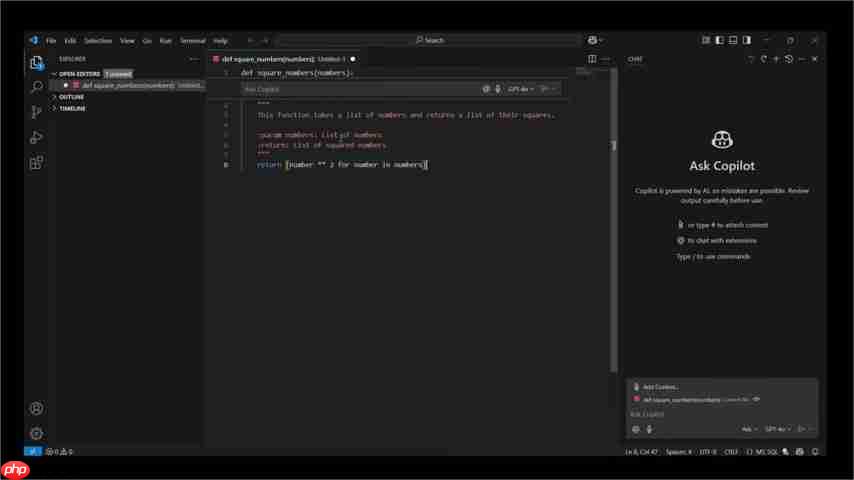Open the notifications bell icon

pyautogui.click(x=815, y=452)
